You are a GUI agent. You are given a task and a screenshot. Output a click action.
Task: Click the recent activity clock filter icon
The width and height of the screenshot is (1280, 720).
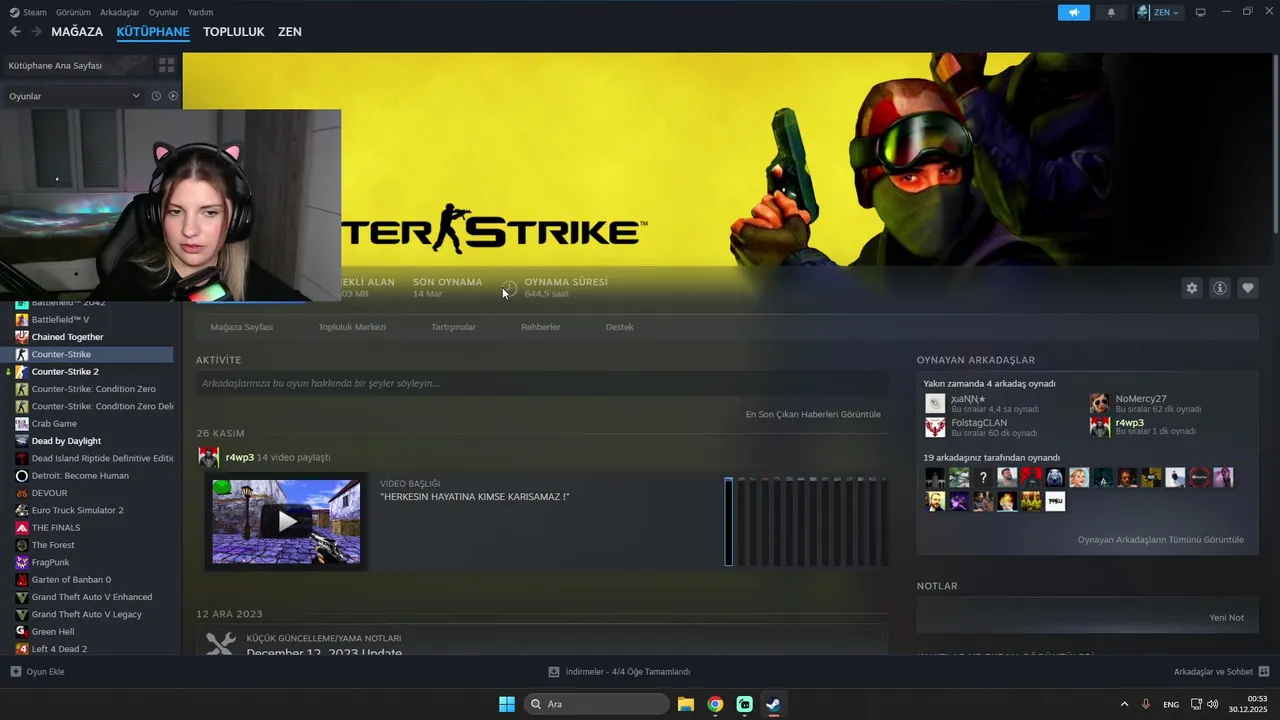click(156, 96)
